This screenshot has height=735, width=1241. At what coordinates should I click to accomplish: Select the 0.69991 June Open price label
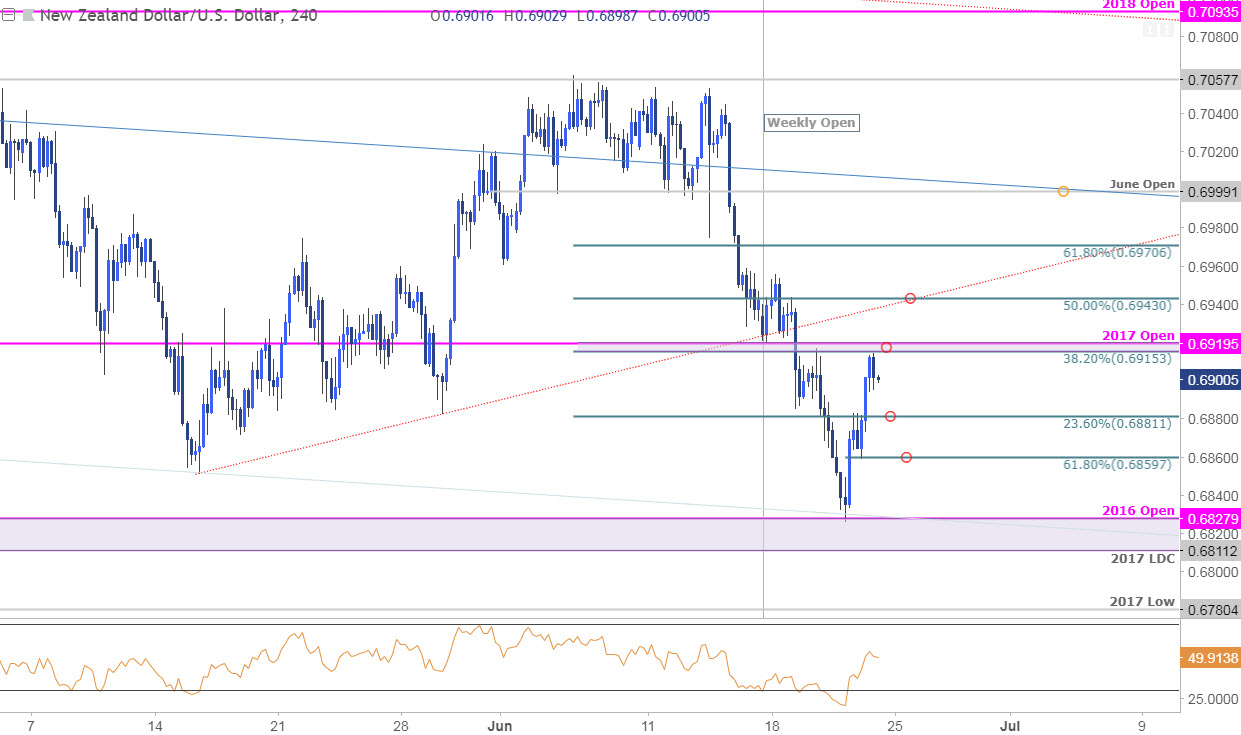point(1210,191)
